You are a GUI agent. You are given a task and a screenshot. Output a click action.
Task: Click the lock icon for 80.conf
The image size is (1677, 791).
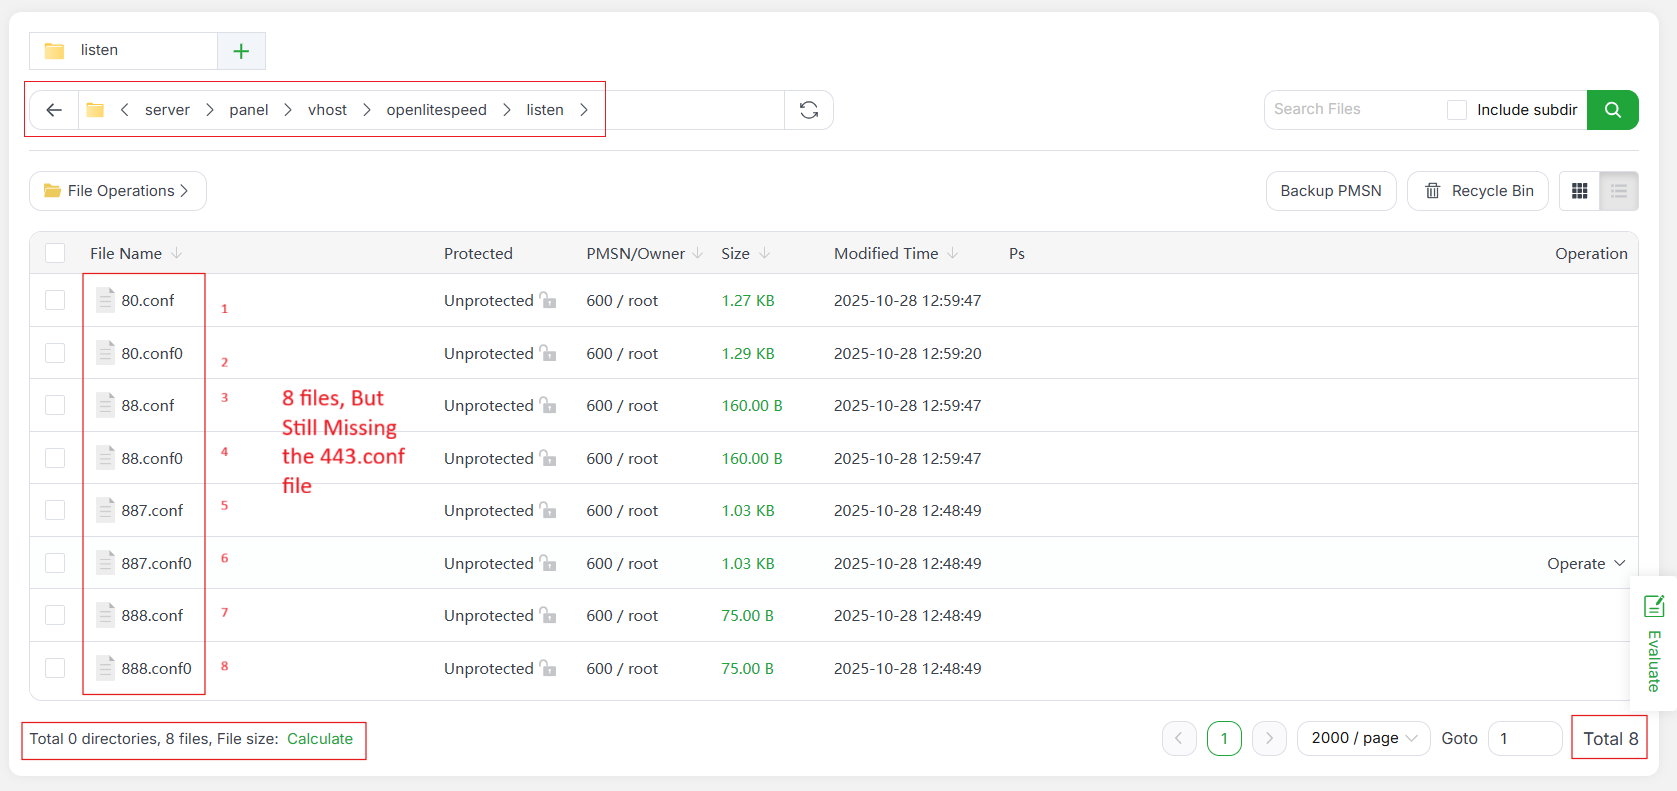pyautogui.click(x=548, y=300)
